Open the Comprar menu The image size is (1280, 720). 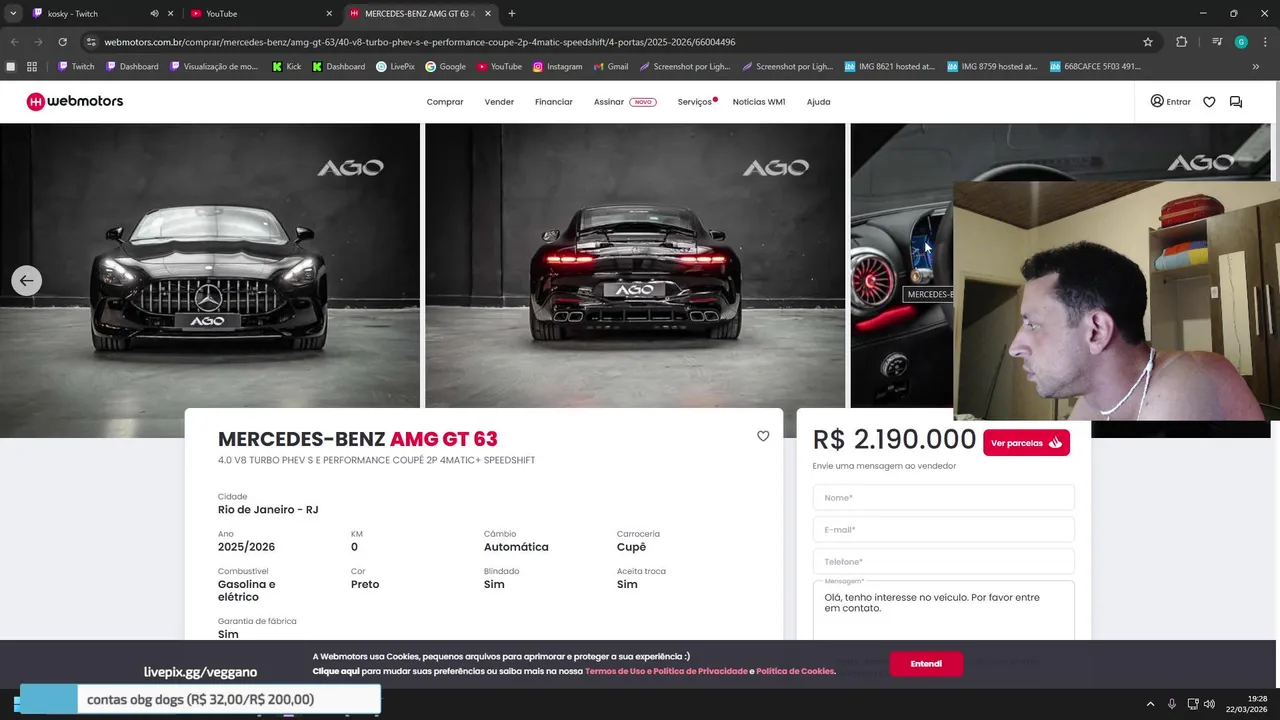coord(445,102)
